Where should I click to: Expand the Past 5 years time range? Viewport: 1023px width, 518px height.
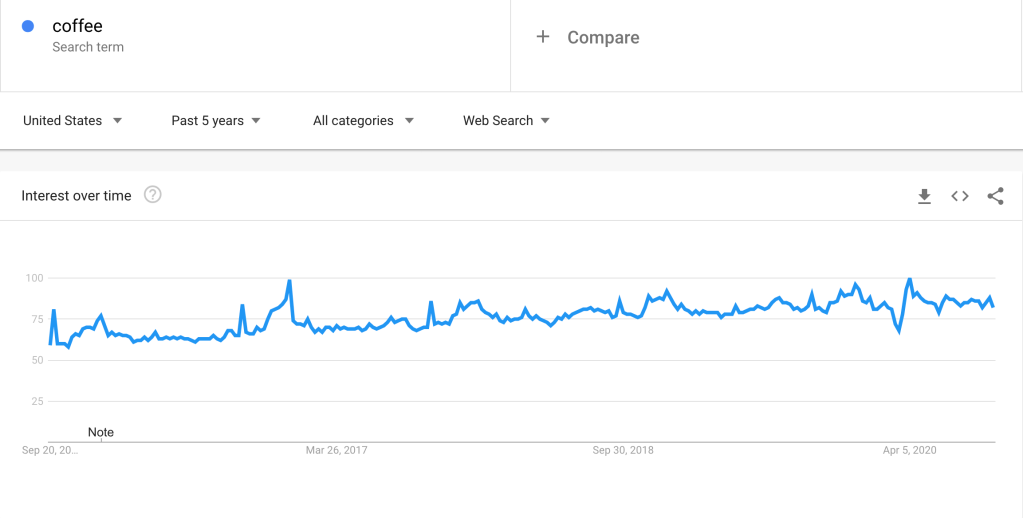(215, 121)
